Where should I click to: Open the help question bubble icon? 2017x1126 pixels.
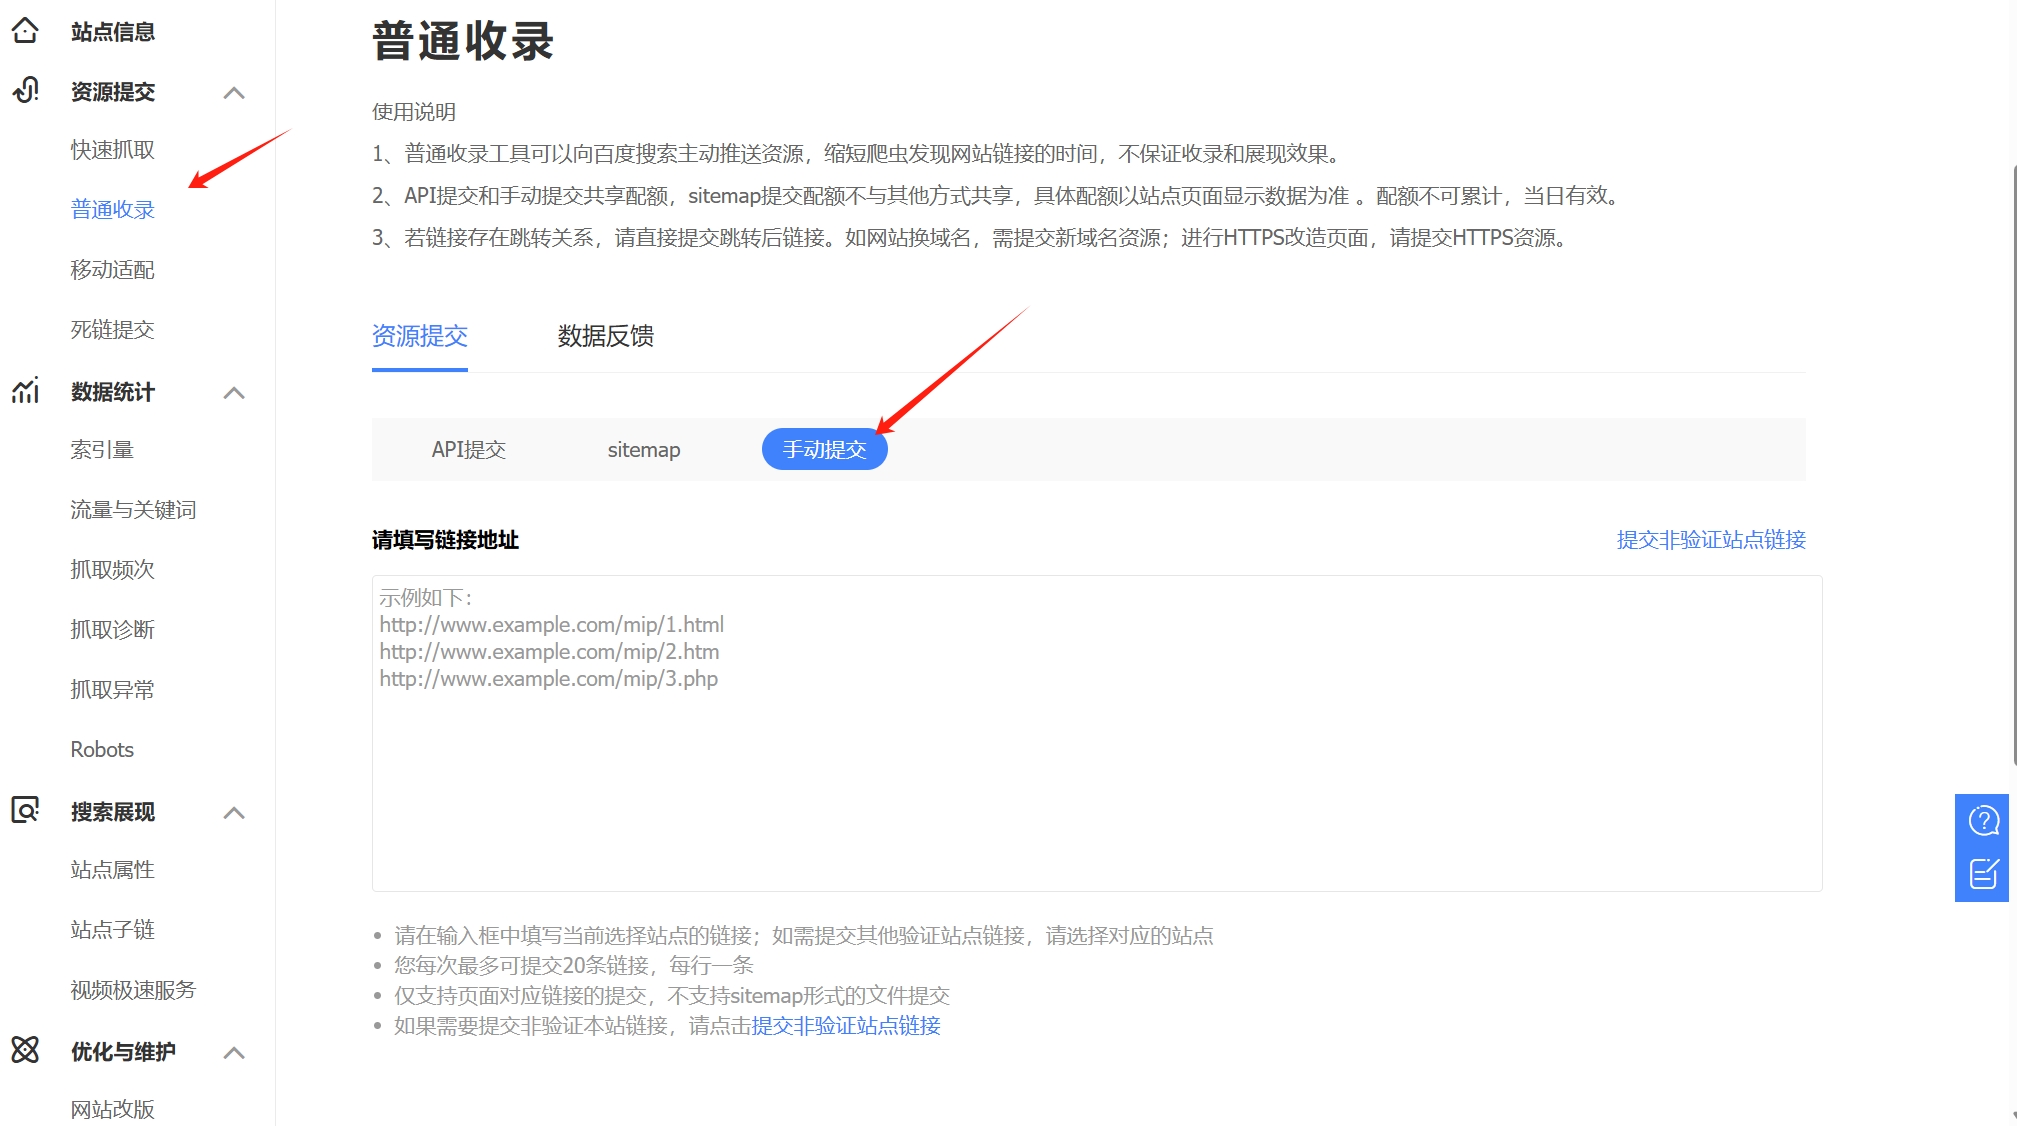pos(1983,821)
